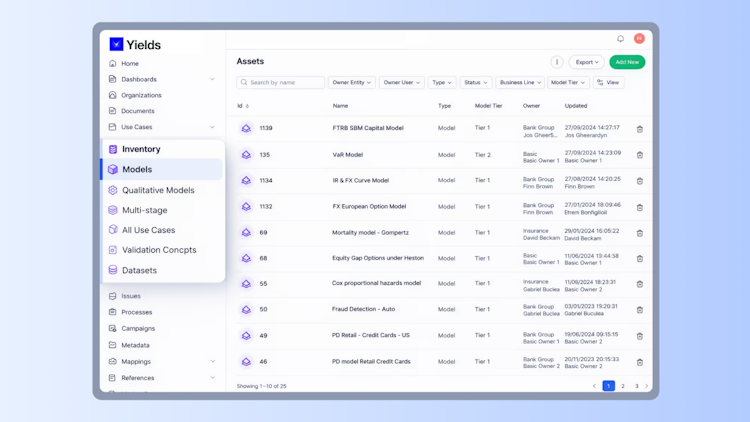The width and height of the screenshot is (750, 422).
Task: Delete the Mortality model - Gompertz row
Action: (x=640, y=233)
